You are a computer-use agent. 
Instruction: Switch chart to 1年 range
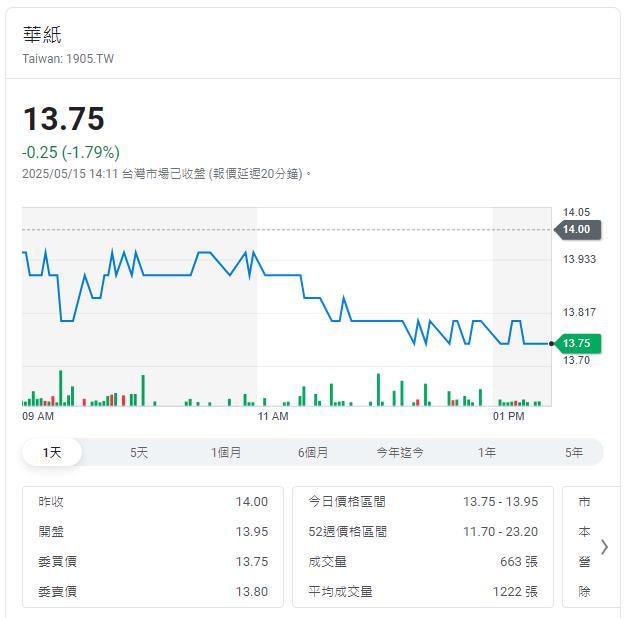(487, 452)
